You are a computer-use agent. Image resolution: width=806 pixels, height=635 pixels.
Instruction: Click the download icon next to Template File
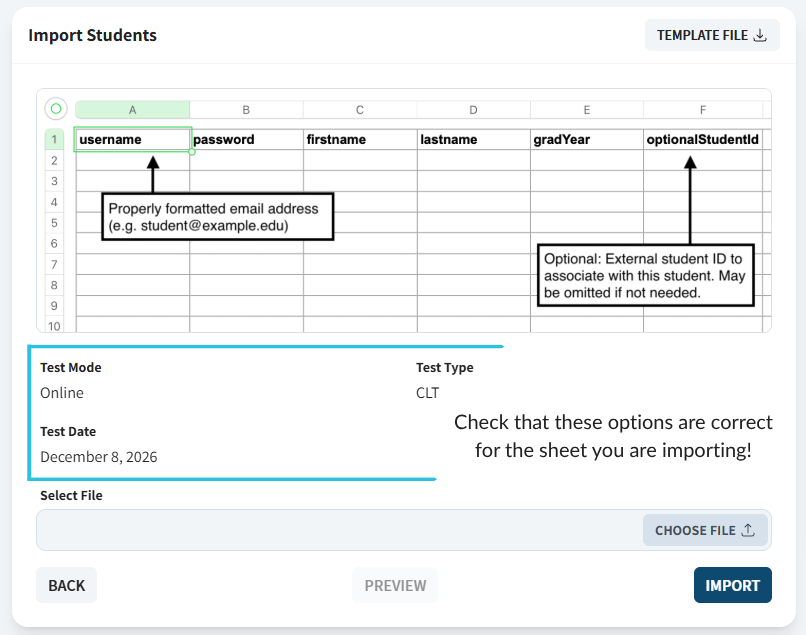(x=760, y=35)
